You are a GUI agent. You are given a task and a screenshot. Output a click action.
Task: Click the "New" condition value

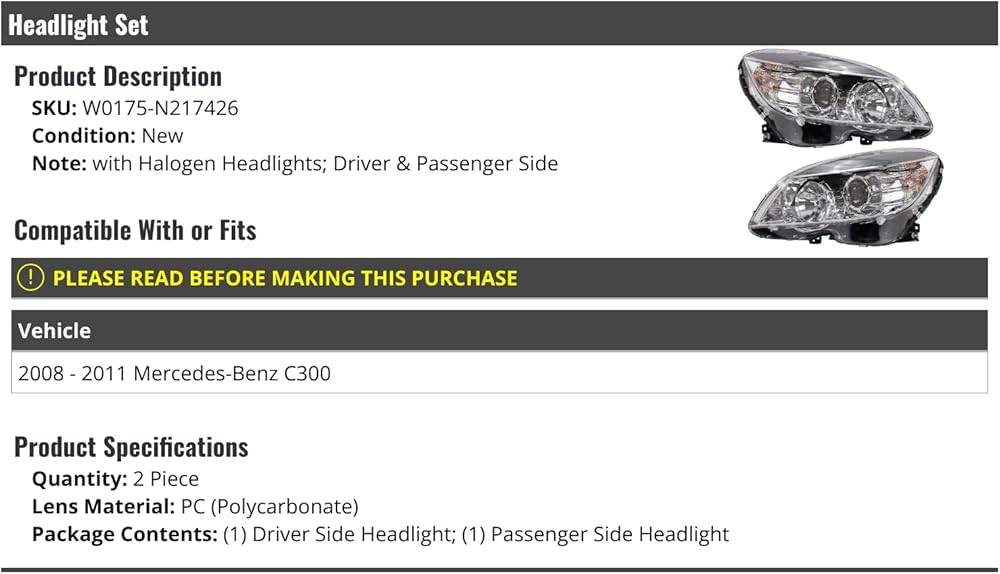point(162,136)
